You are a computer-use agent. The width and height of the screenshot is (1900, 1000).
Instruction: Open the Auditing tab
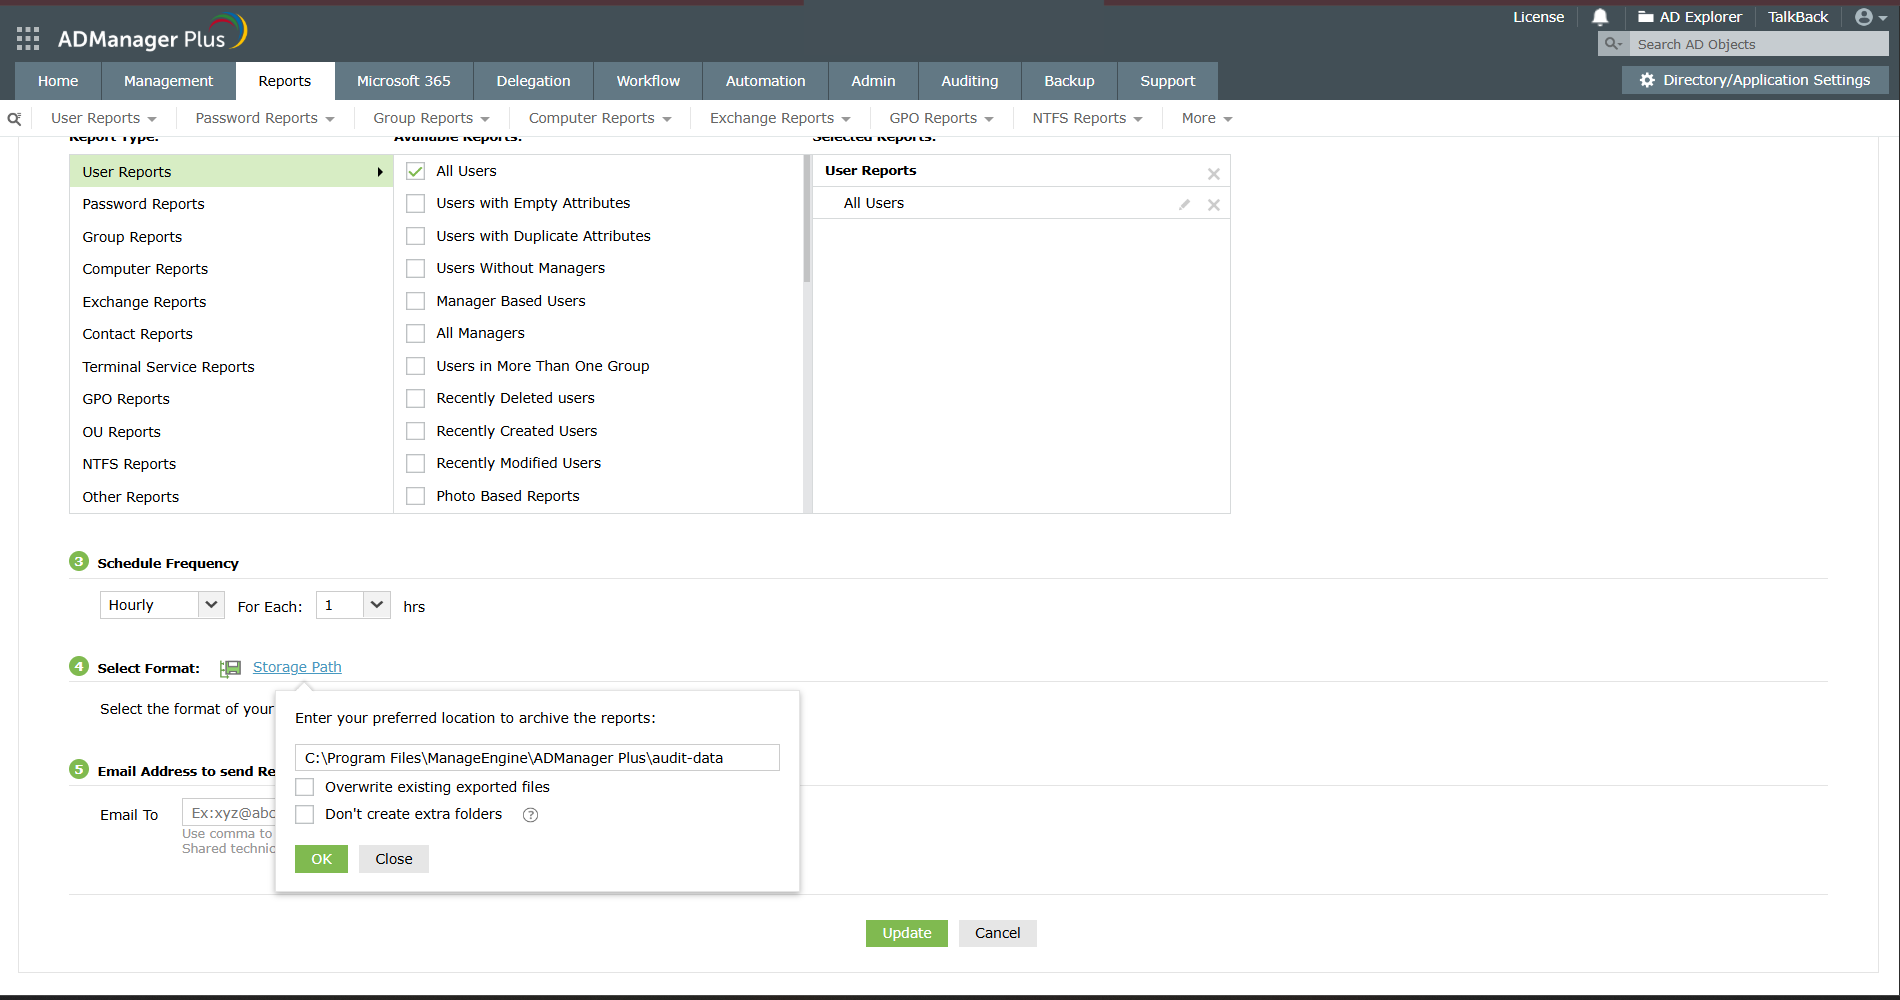[x=970, y=81]
